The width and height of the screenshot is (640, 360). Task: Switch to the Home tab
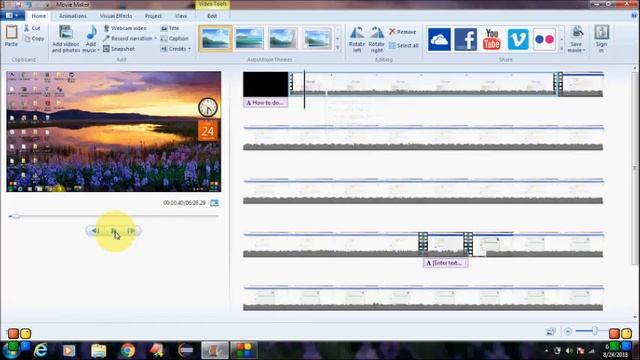39,16
